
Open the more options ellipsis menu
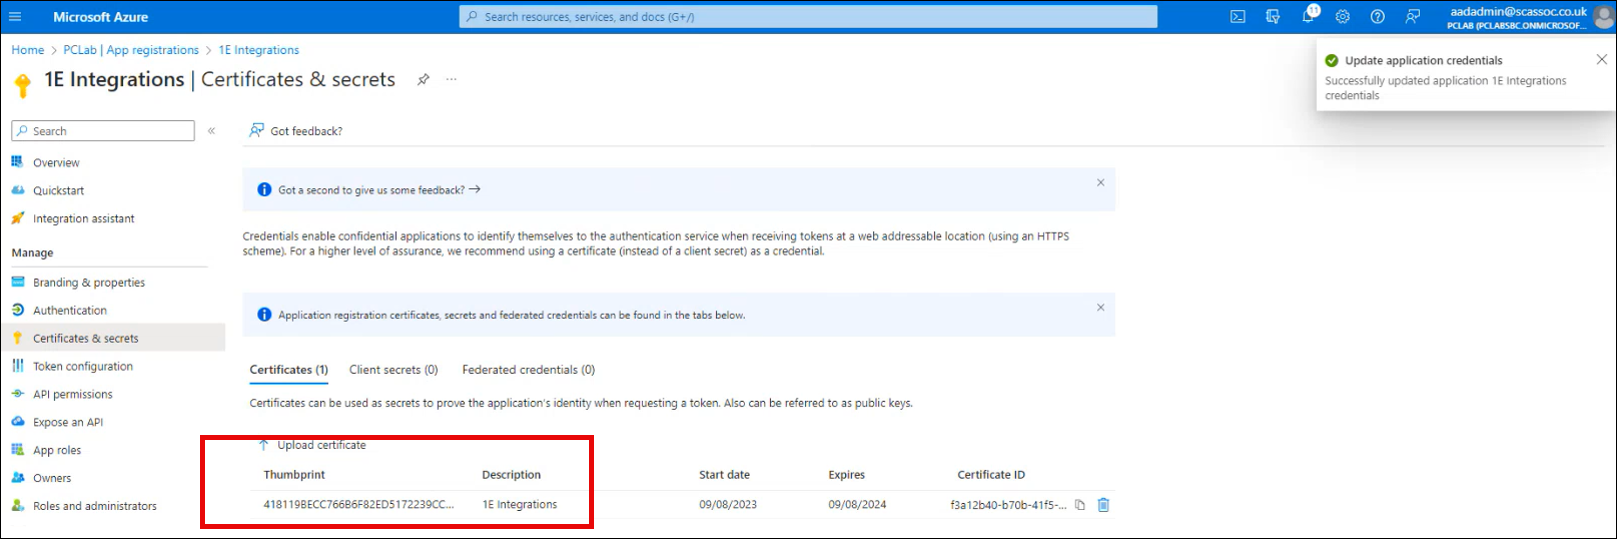point(451,80)
